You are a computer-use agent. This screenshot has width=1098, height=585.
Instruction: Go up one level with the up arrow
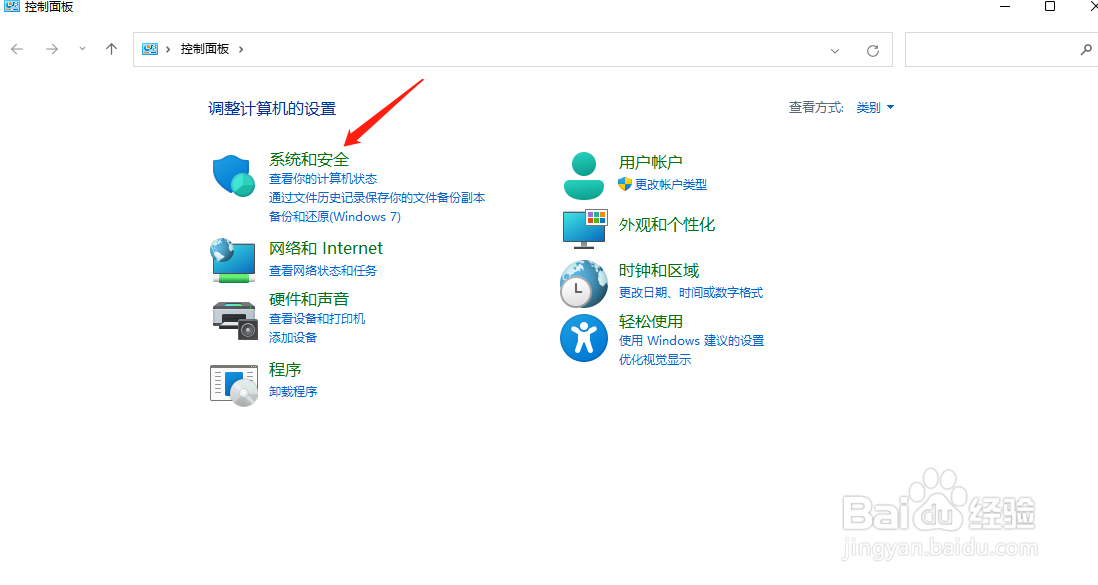111,49
